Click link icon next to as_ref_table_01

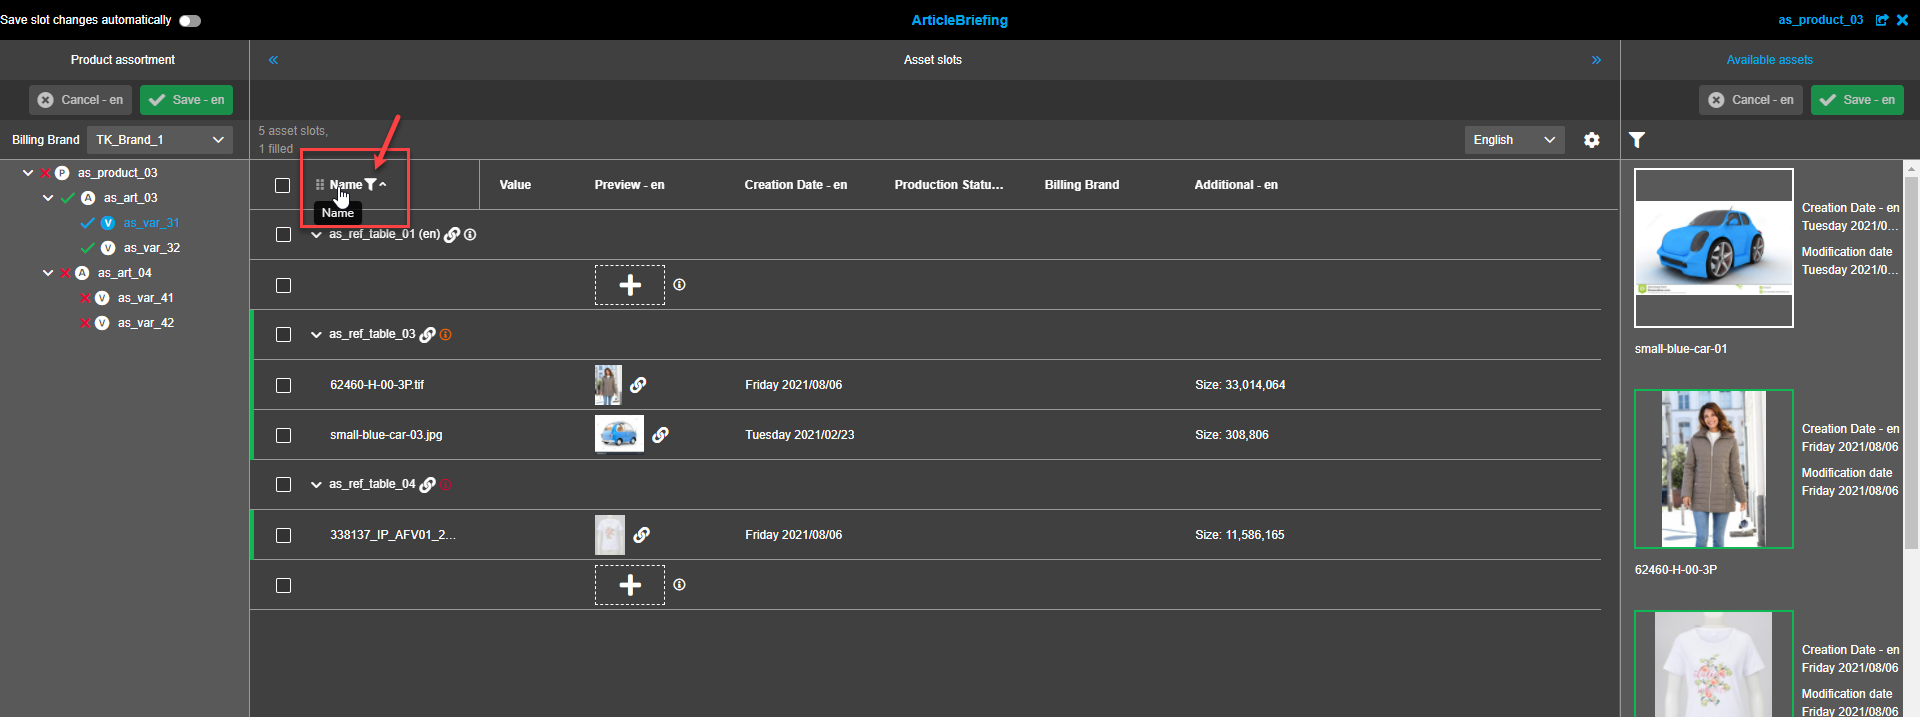tap(452, 235)
